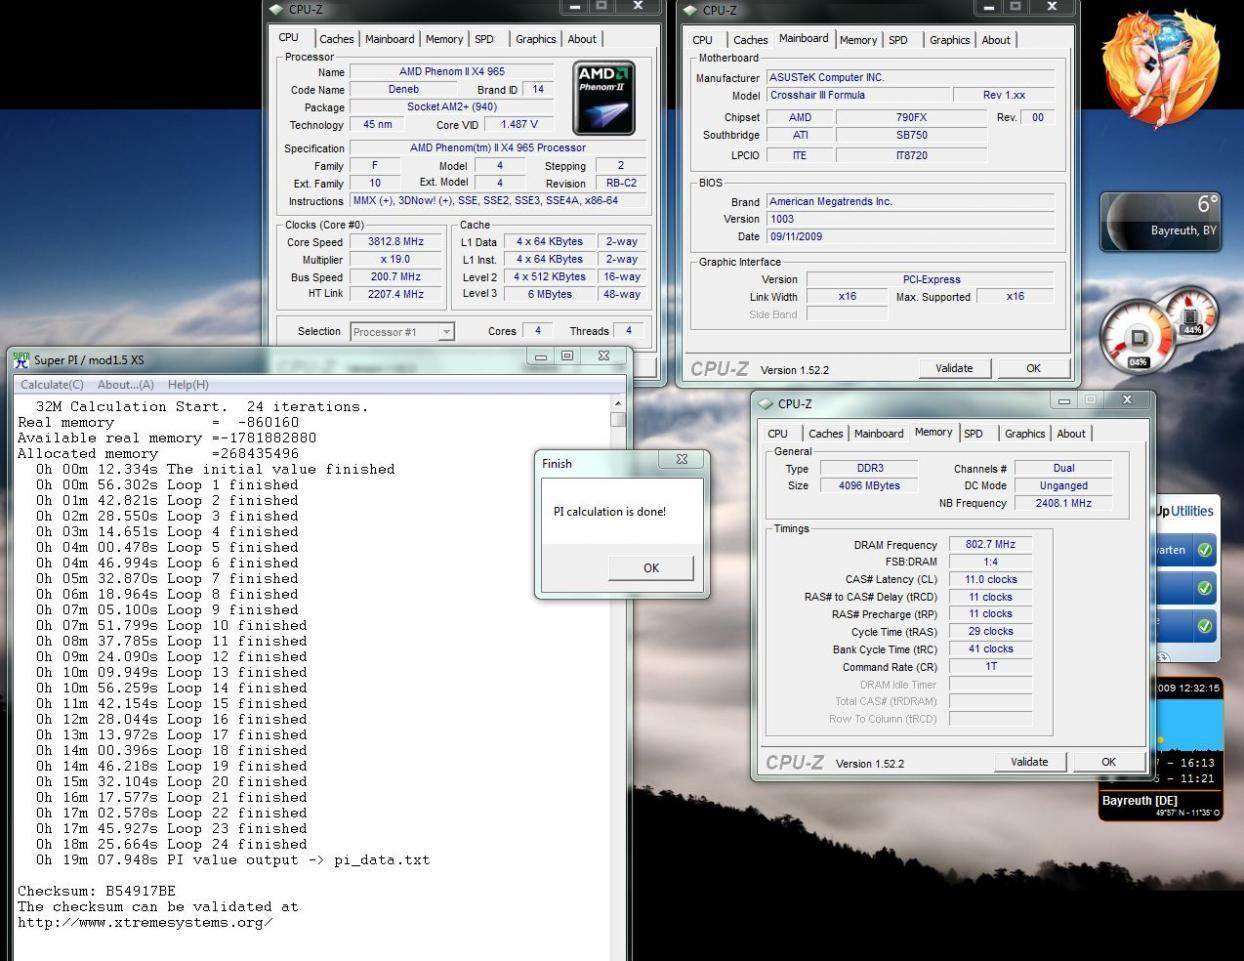Open SPD tab in CPU-Z Memory window
This screenshot has height=961, width=1244.
973,434
